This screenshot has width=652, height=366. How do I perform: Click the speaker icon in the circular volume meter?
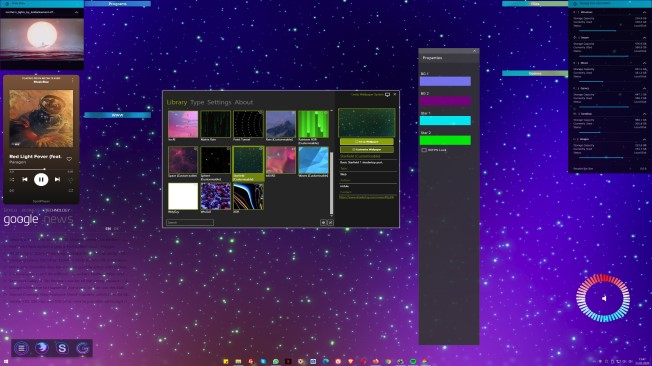[604, 298]
